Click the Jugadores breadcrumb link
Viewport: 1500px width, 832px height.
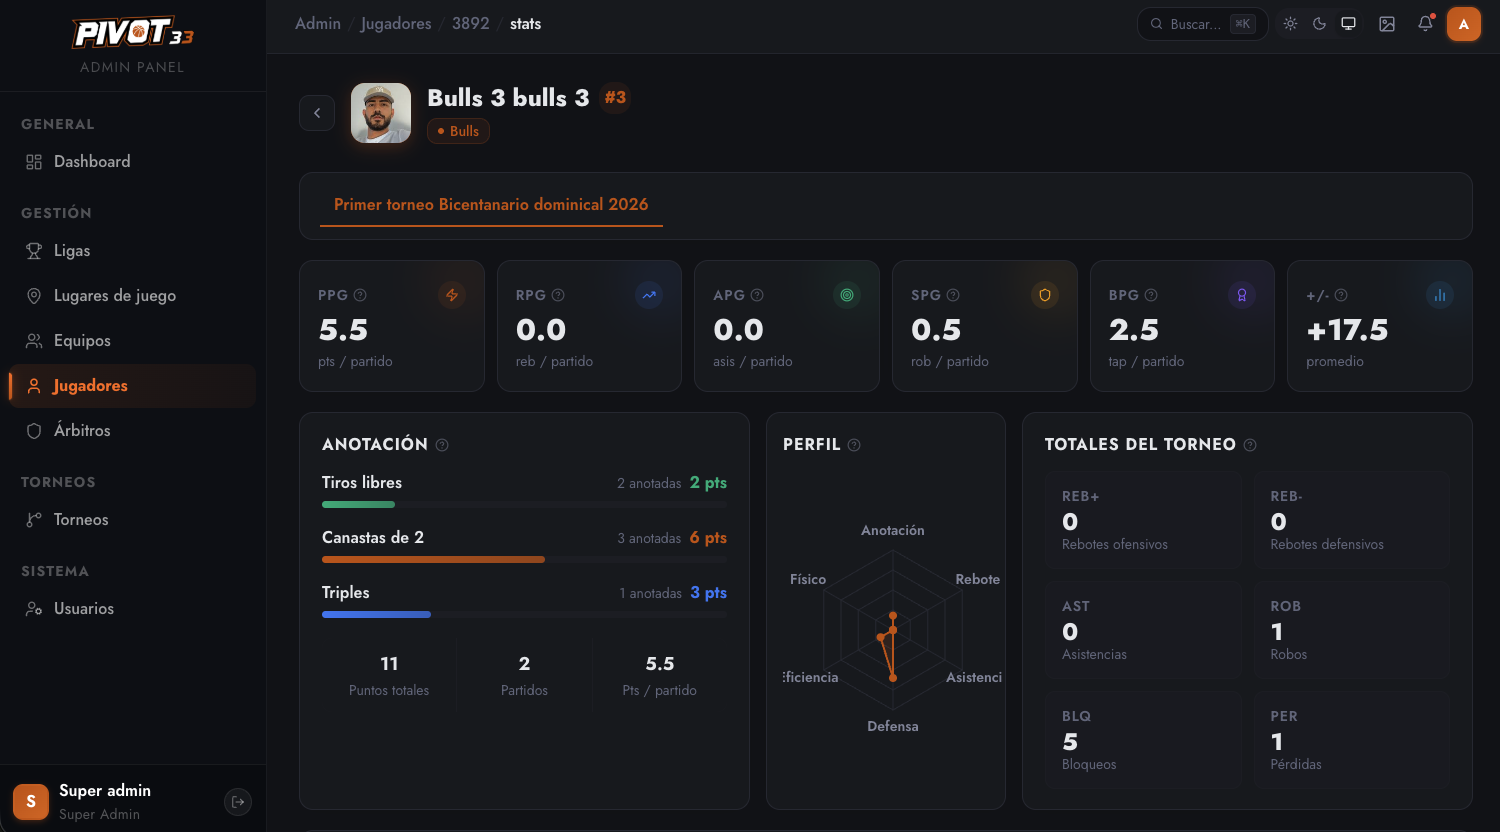point(396,24)
